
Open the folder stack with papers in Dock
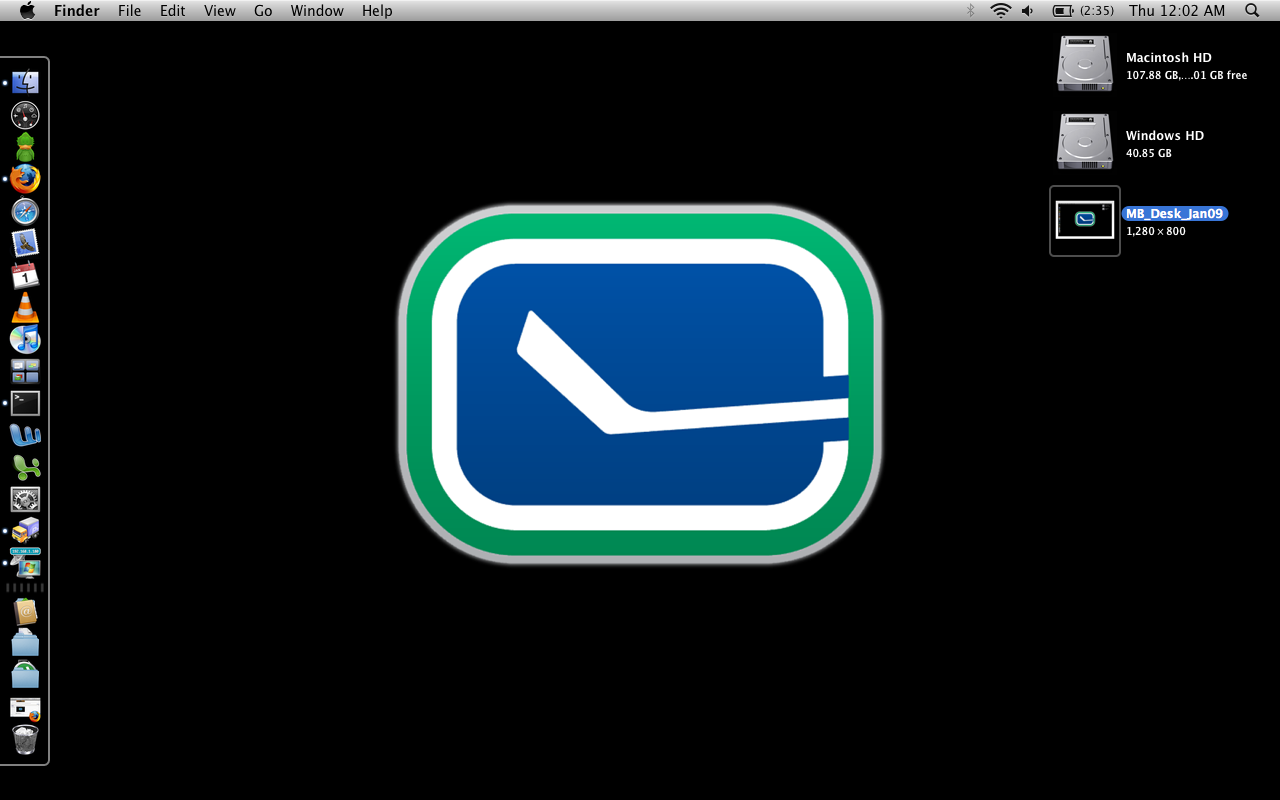point(25,643)
